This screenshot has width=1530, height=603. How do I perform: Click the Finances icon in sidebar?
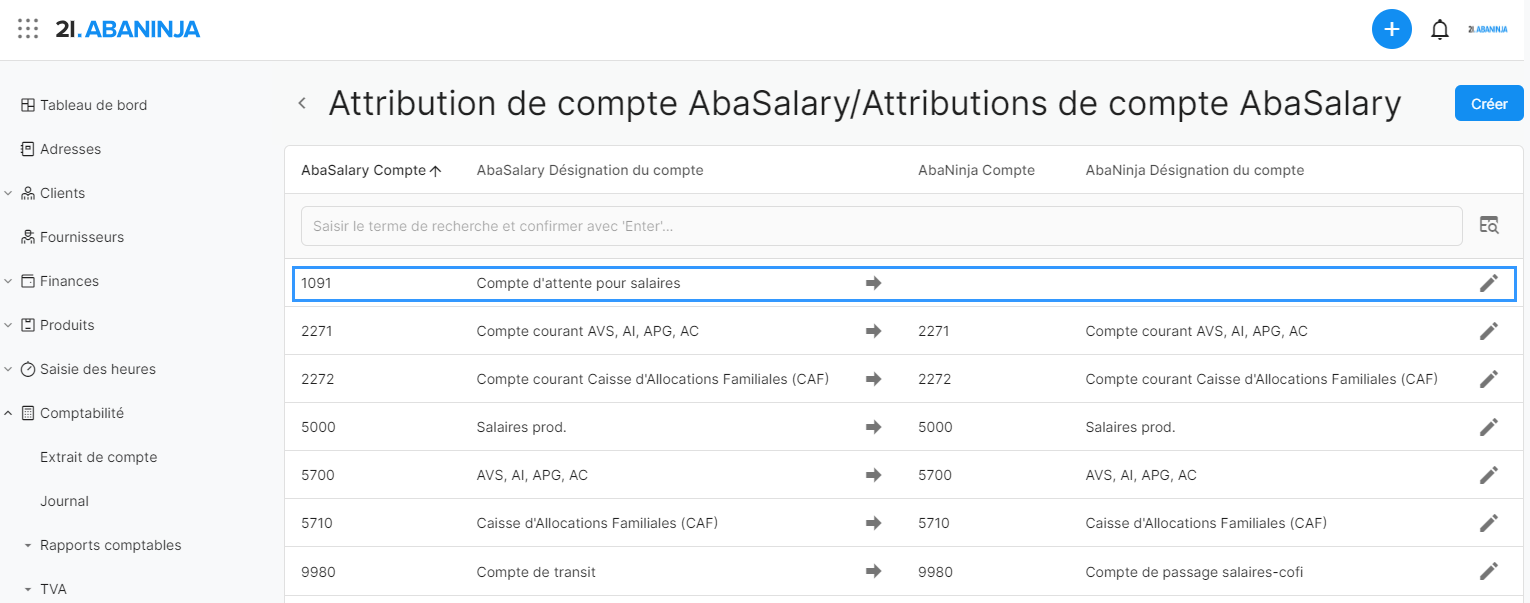point(28,281)
